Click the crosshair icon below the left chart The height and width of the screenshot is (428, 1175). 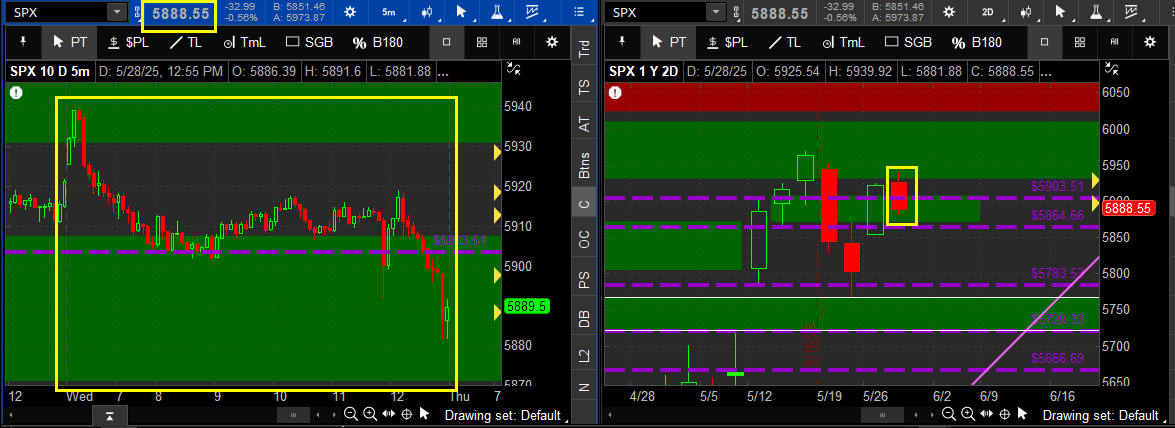(406, 414)
